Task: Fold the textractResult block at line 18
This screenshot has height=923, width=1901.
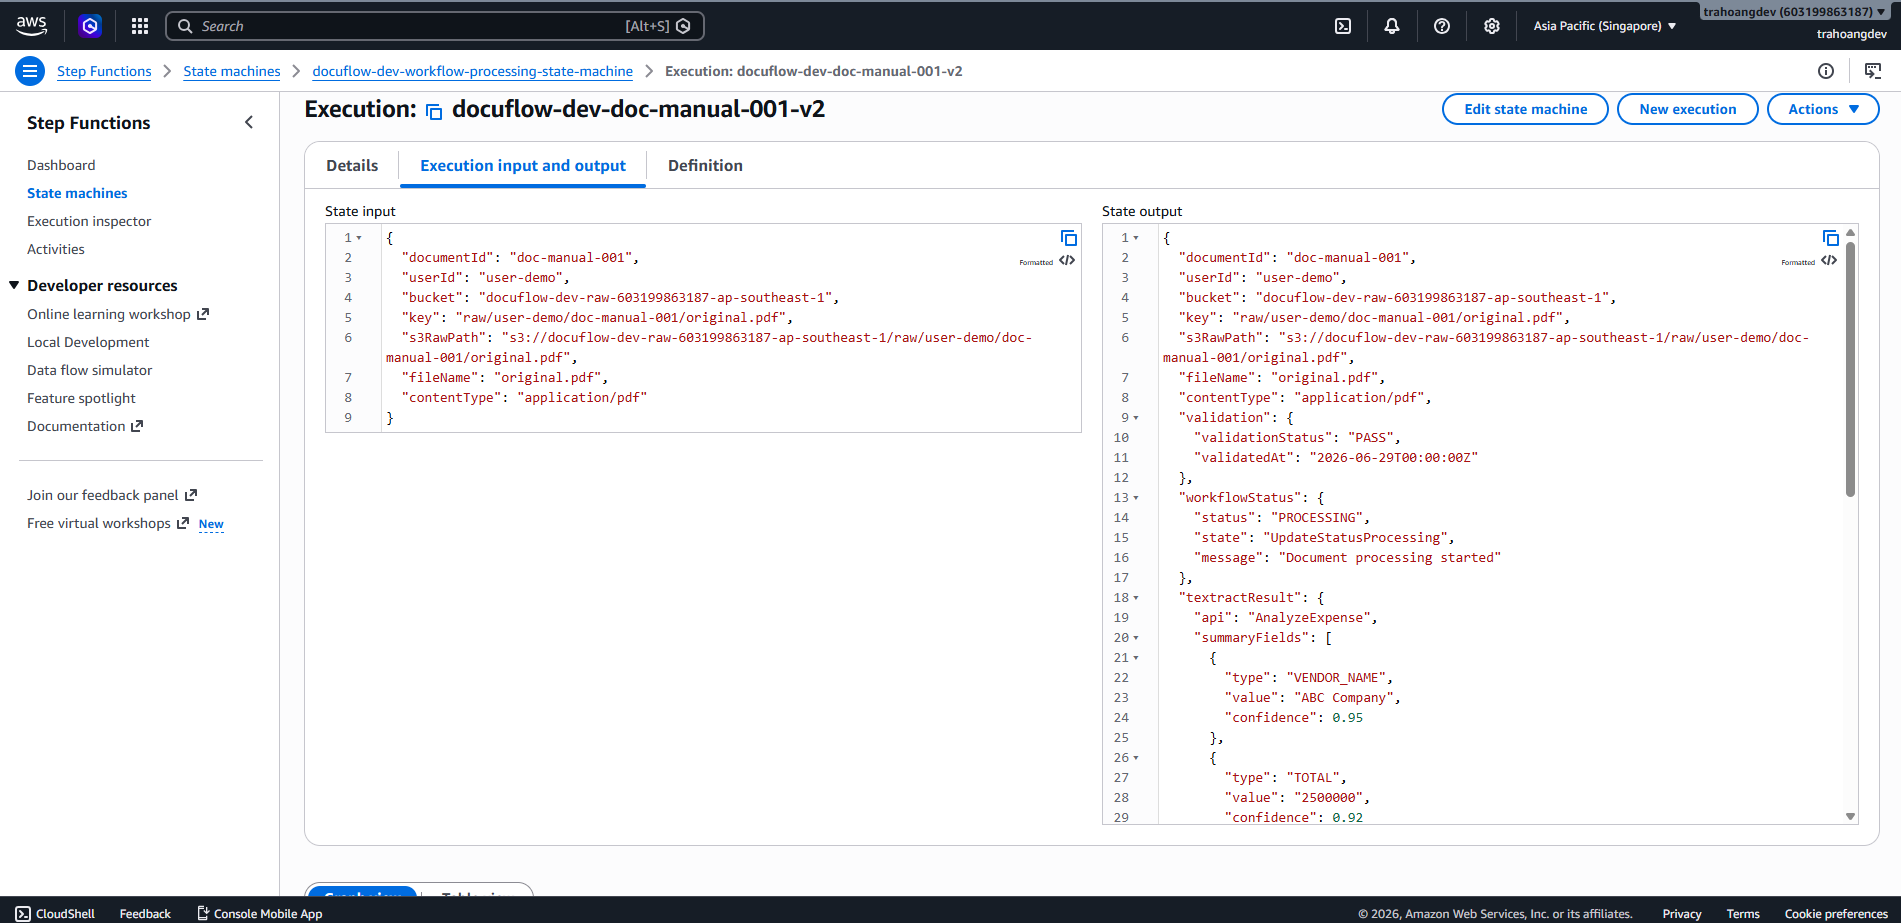Action: 1136,598
